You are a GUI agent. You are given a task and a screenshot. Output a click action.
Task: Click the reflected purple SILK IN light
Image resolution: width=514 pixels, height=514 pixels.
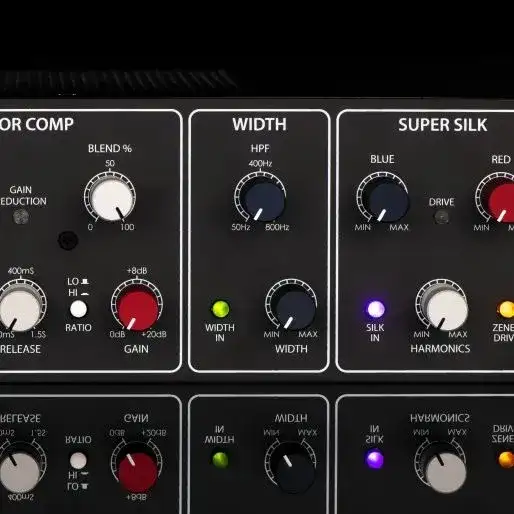pyautogui.click(x=375, y=459)
